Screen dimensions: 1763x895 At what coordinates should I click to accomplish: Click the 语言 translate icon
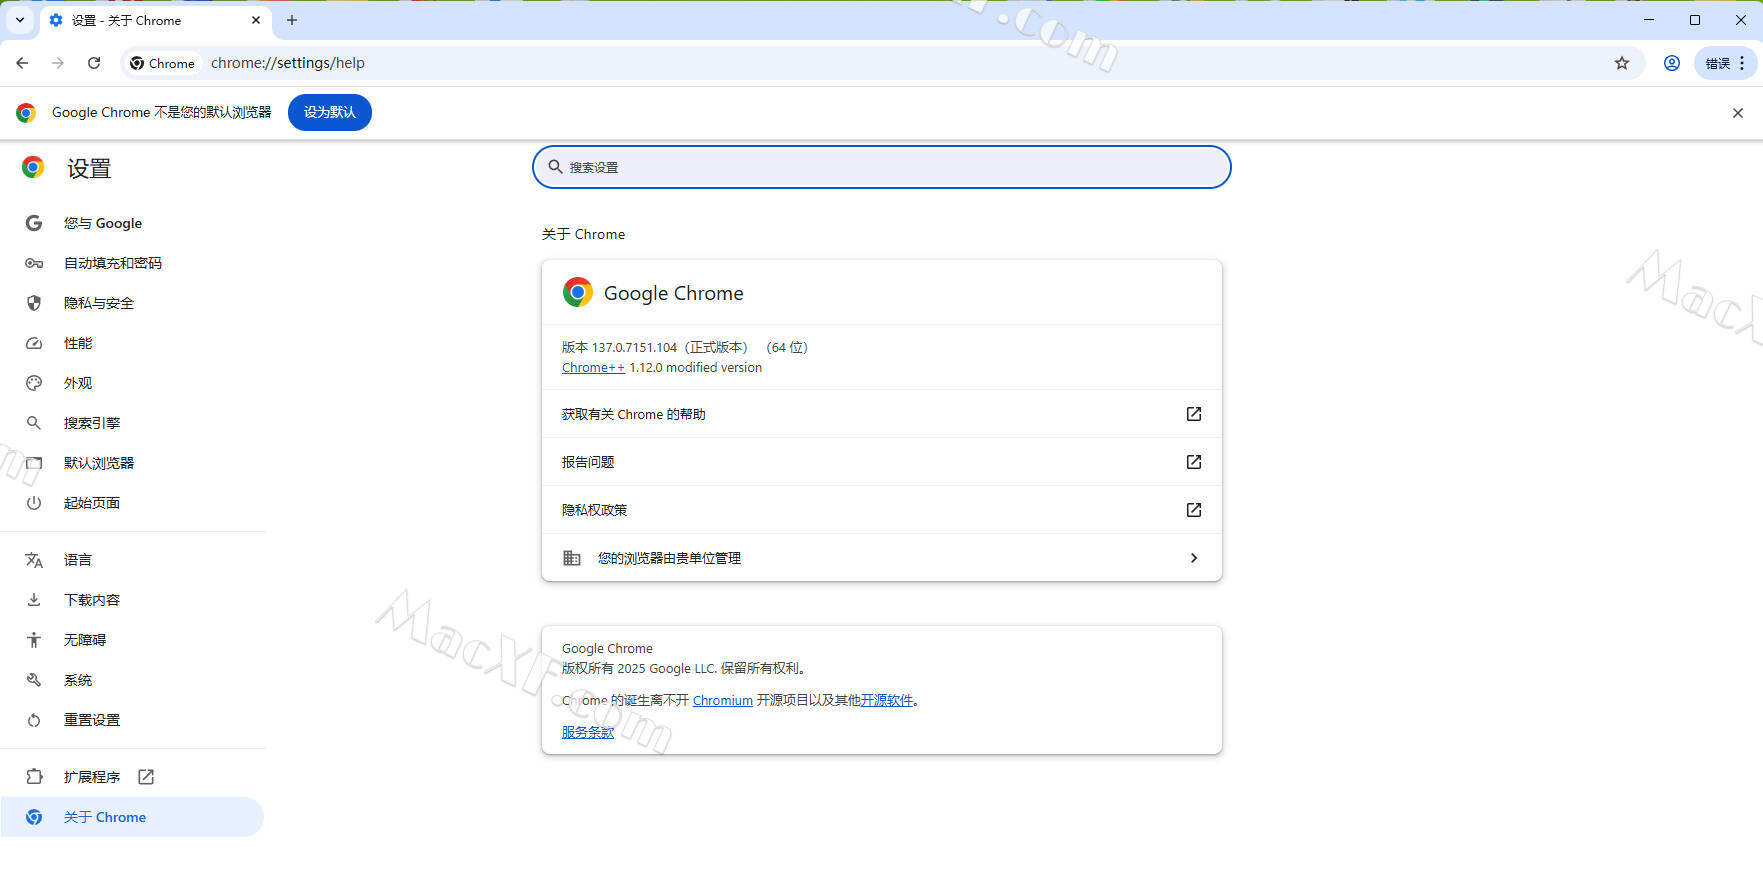pyautogui.click(x=34, y=560)
